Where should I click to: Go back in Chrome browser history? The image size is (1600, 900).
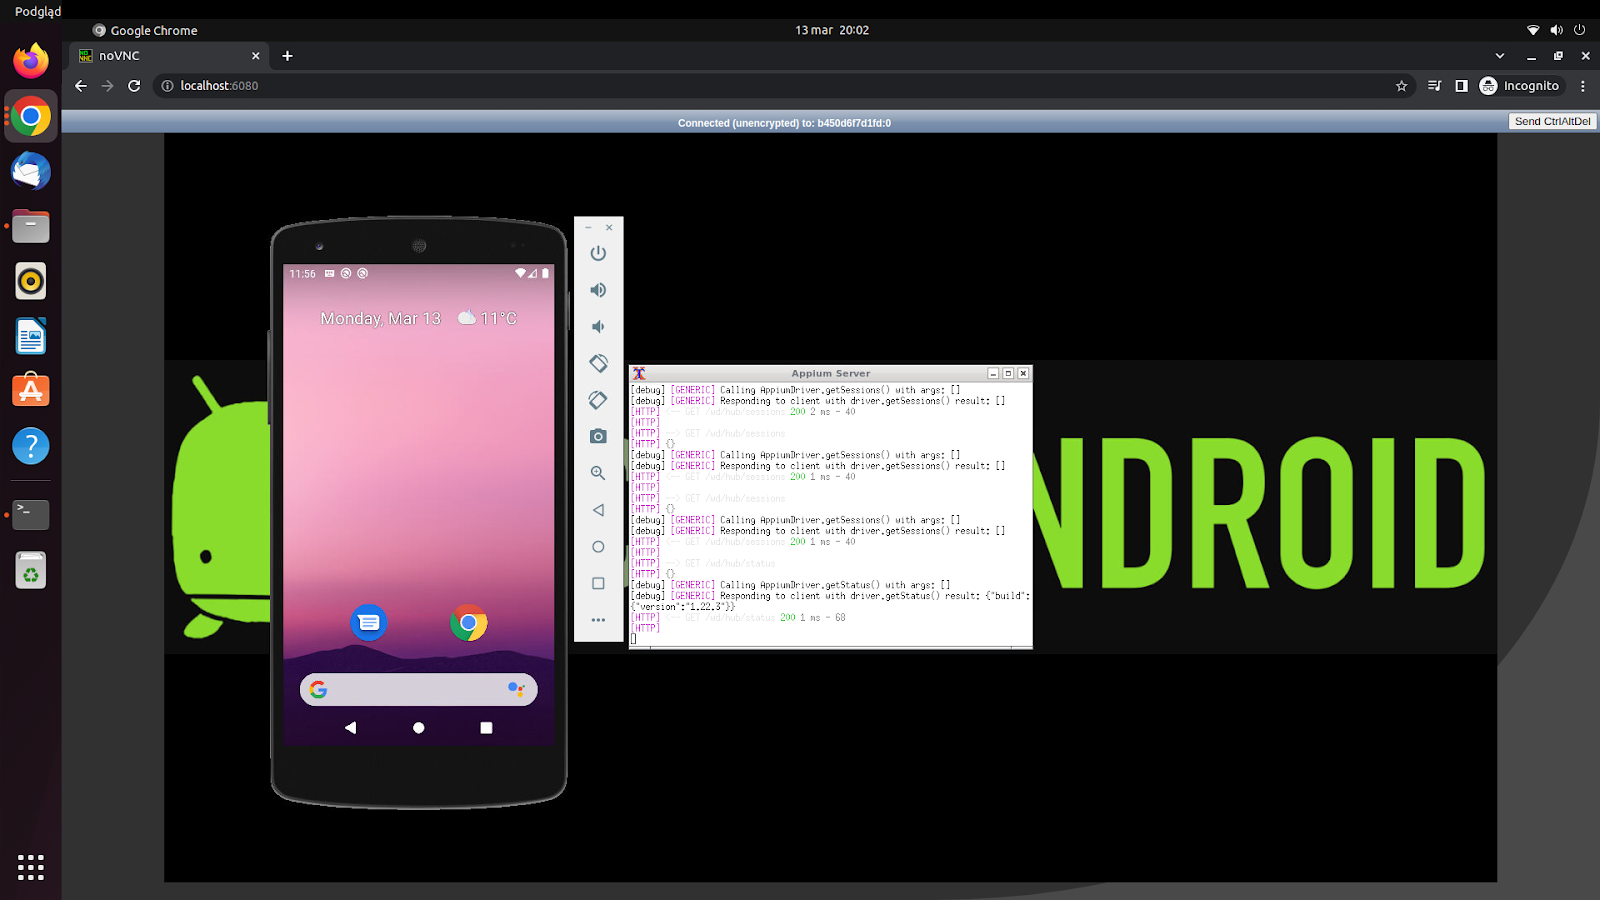81,86
